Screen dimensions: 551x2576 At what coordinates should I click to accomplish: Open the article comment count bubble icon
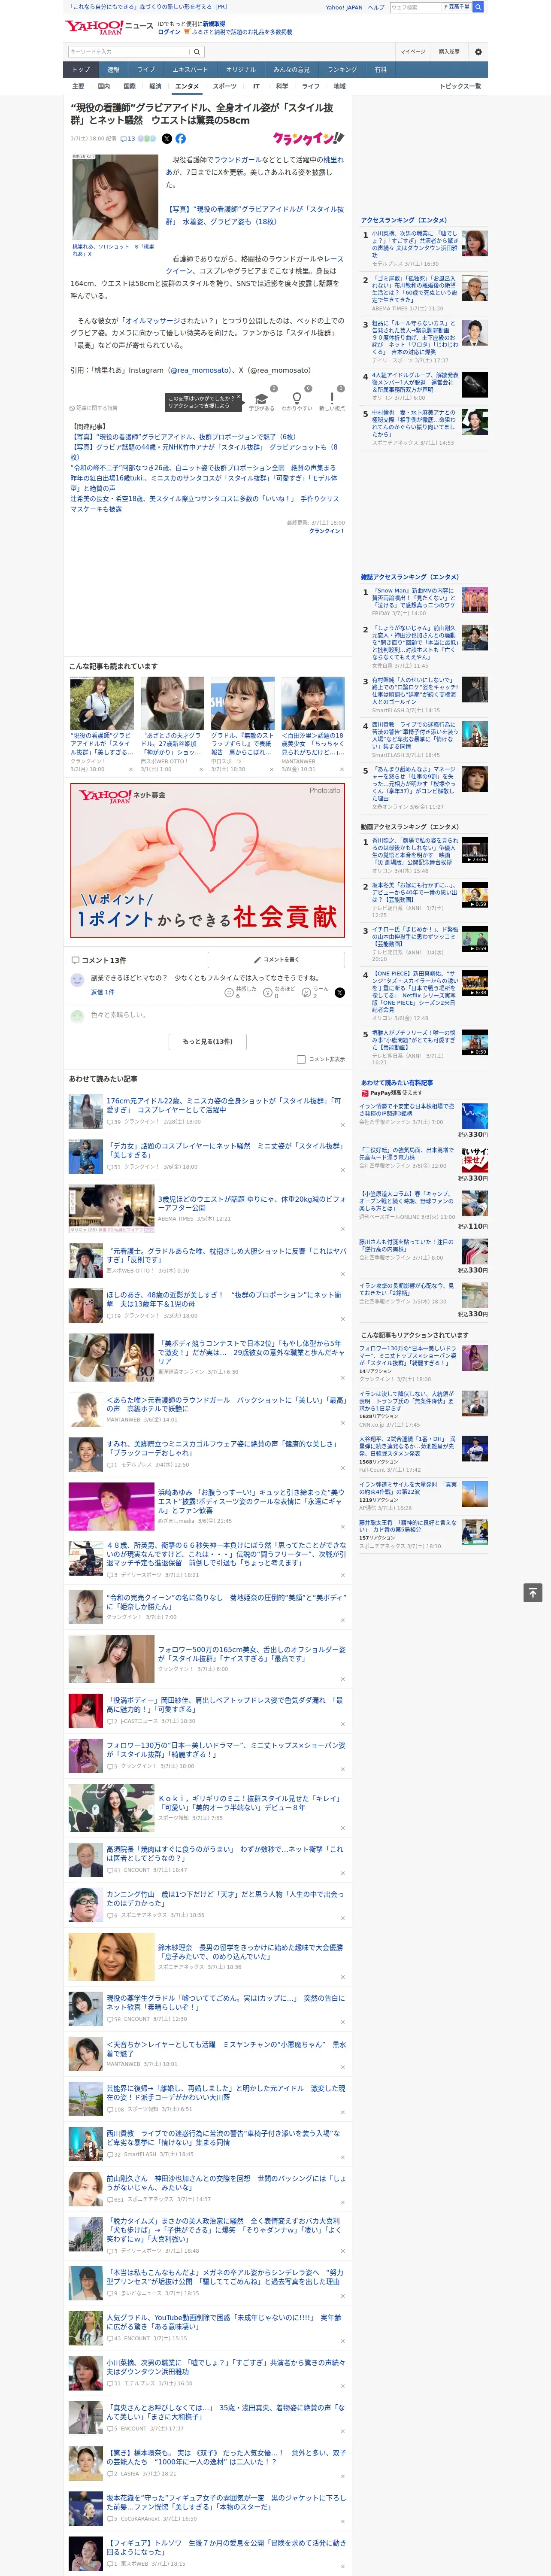(124, 139)
